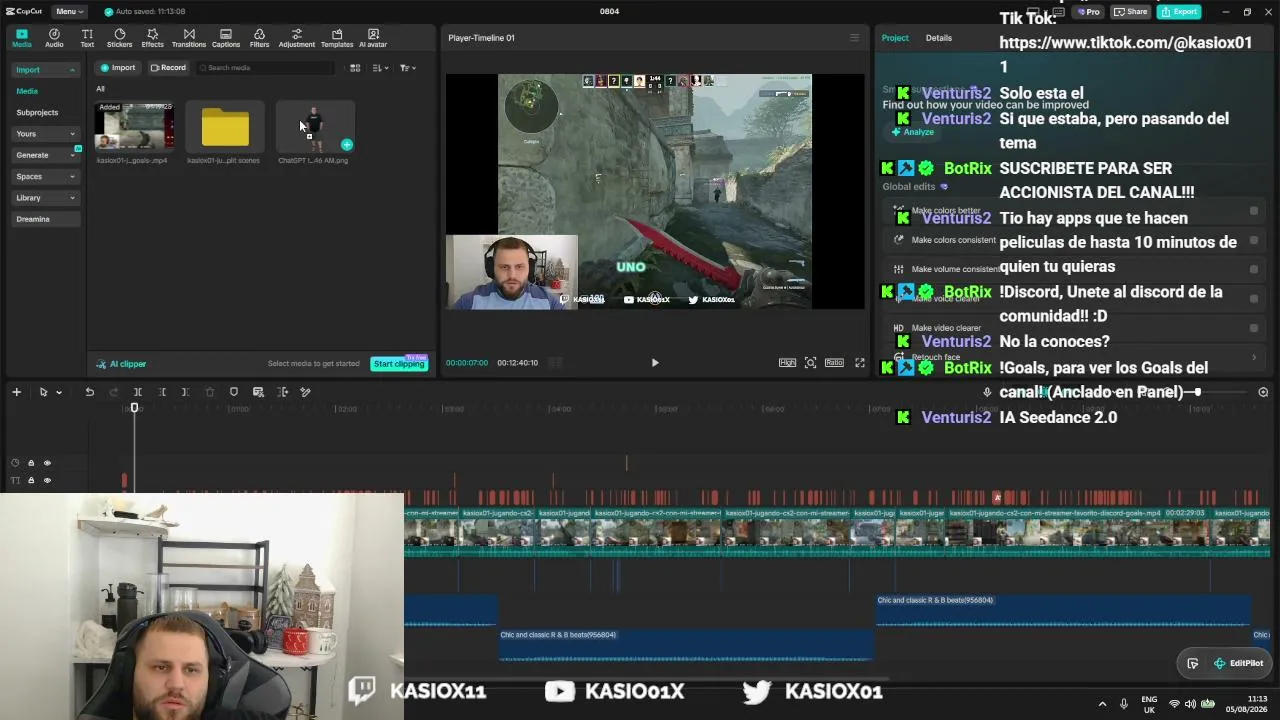Open the CapCut Menu dropdown
Viewport: 1280px width, 720px height.
[x=69, y=11]
